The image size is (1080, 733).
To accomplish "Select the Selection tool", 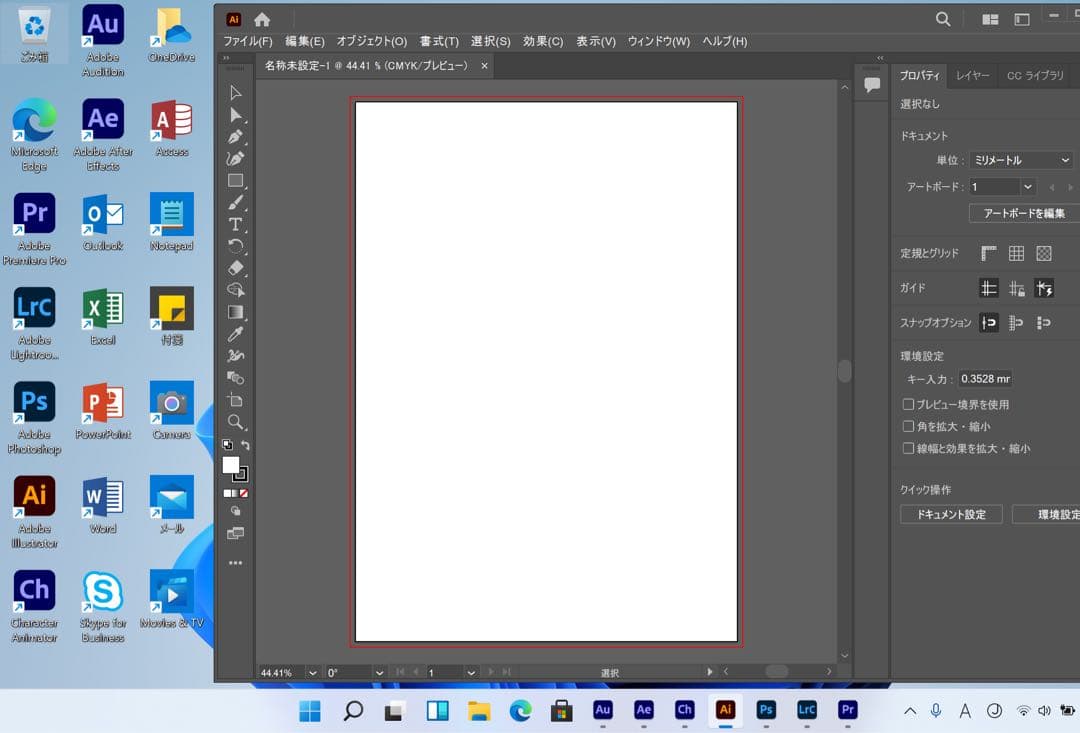I will point(236,91).
